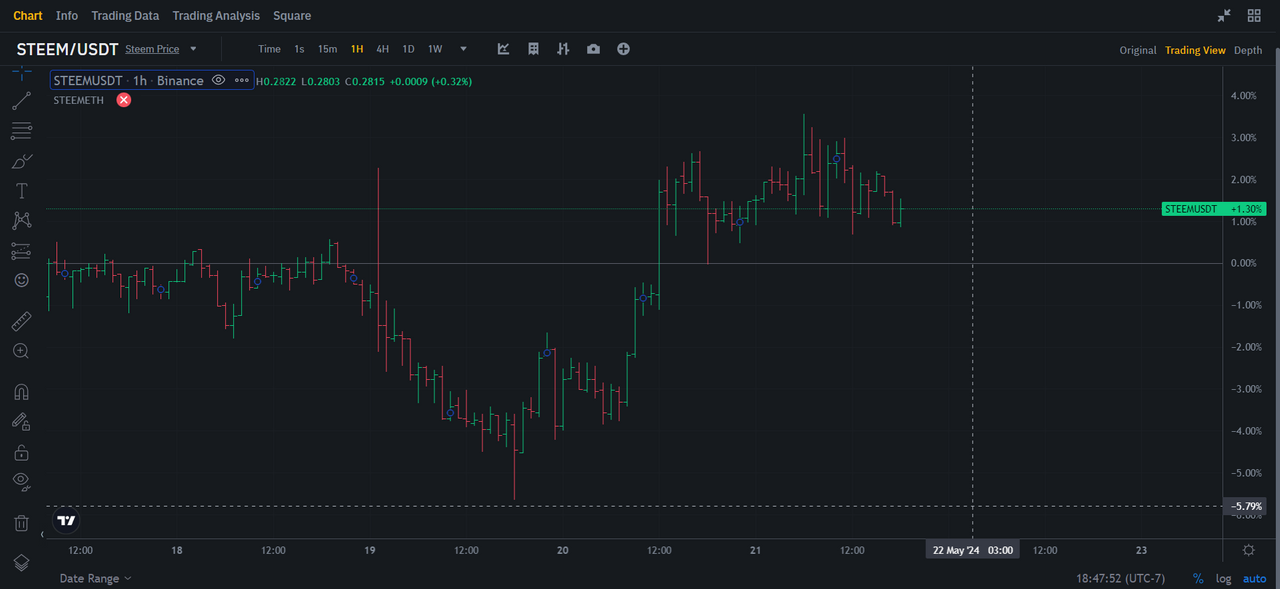Open the chart patterns tool
The image size is (1280, 589).
tap(21, 220)
